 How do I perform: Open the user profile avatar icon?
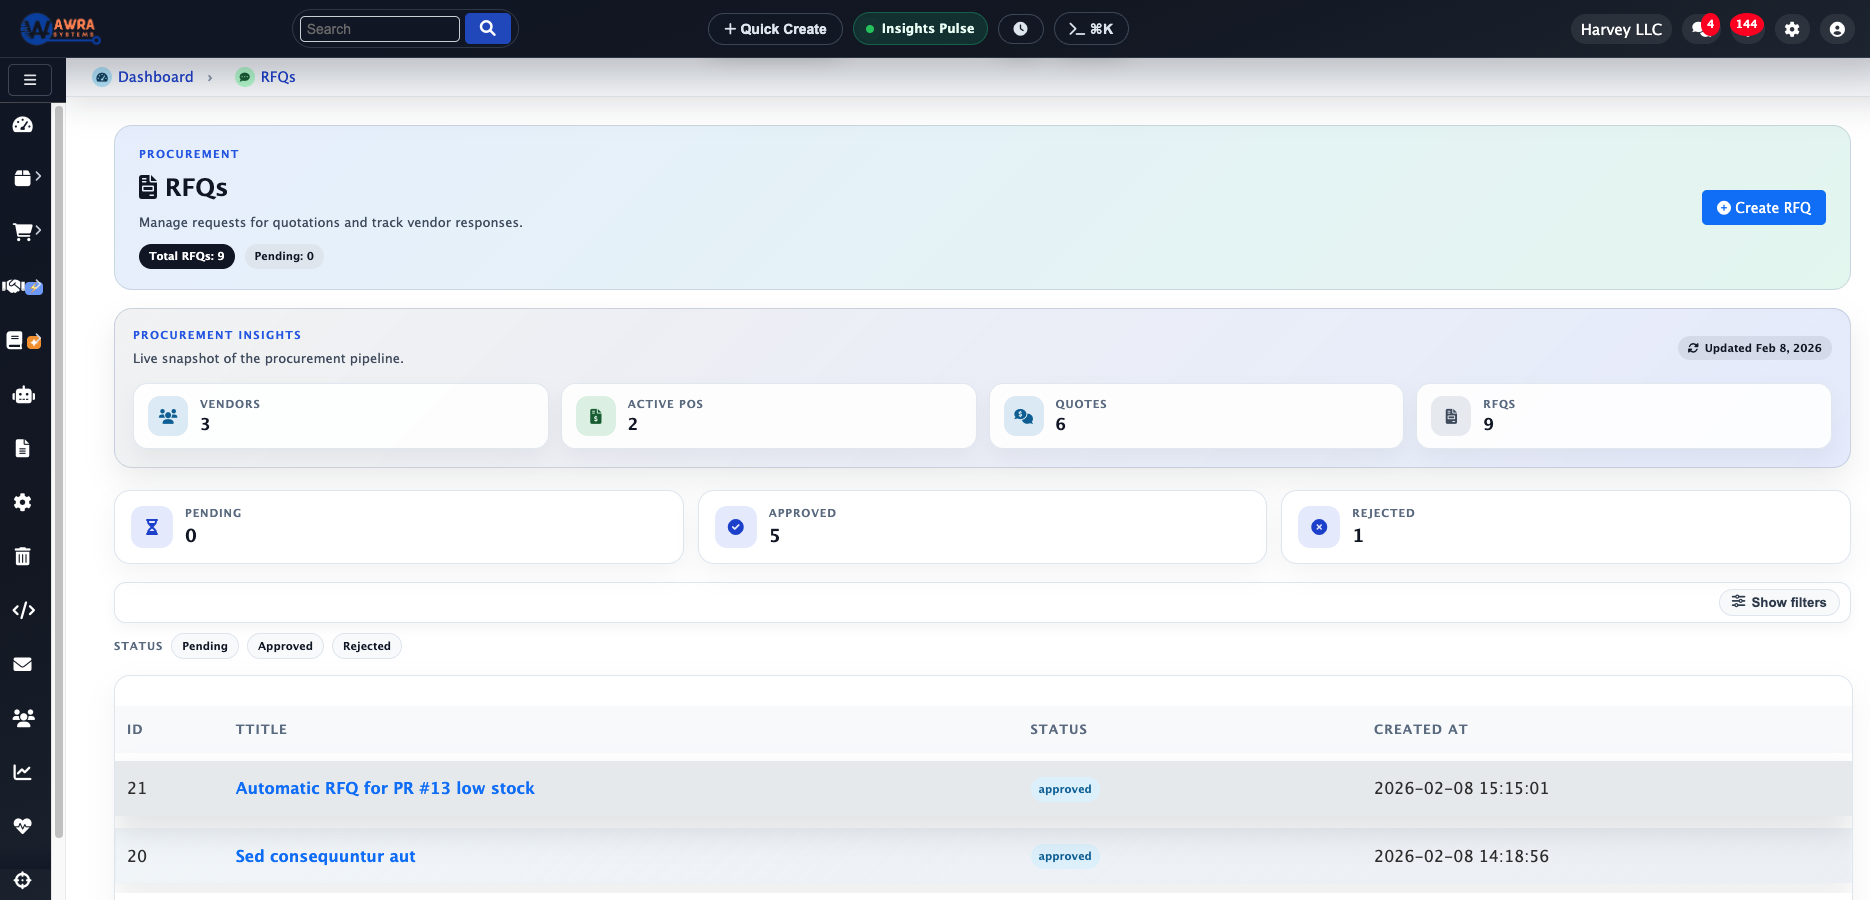(1836, 29)
